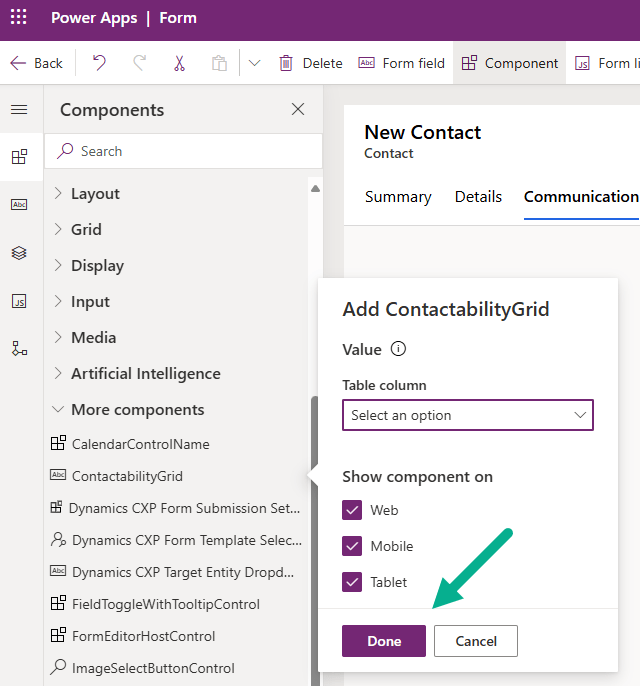Expand the Layout components group
This screenshot has width=640, height=686.
pos(95,194)
